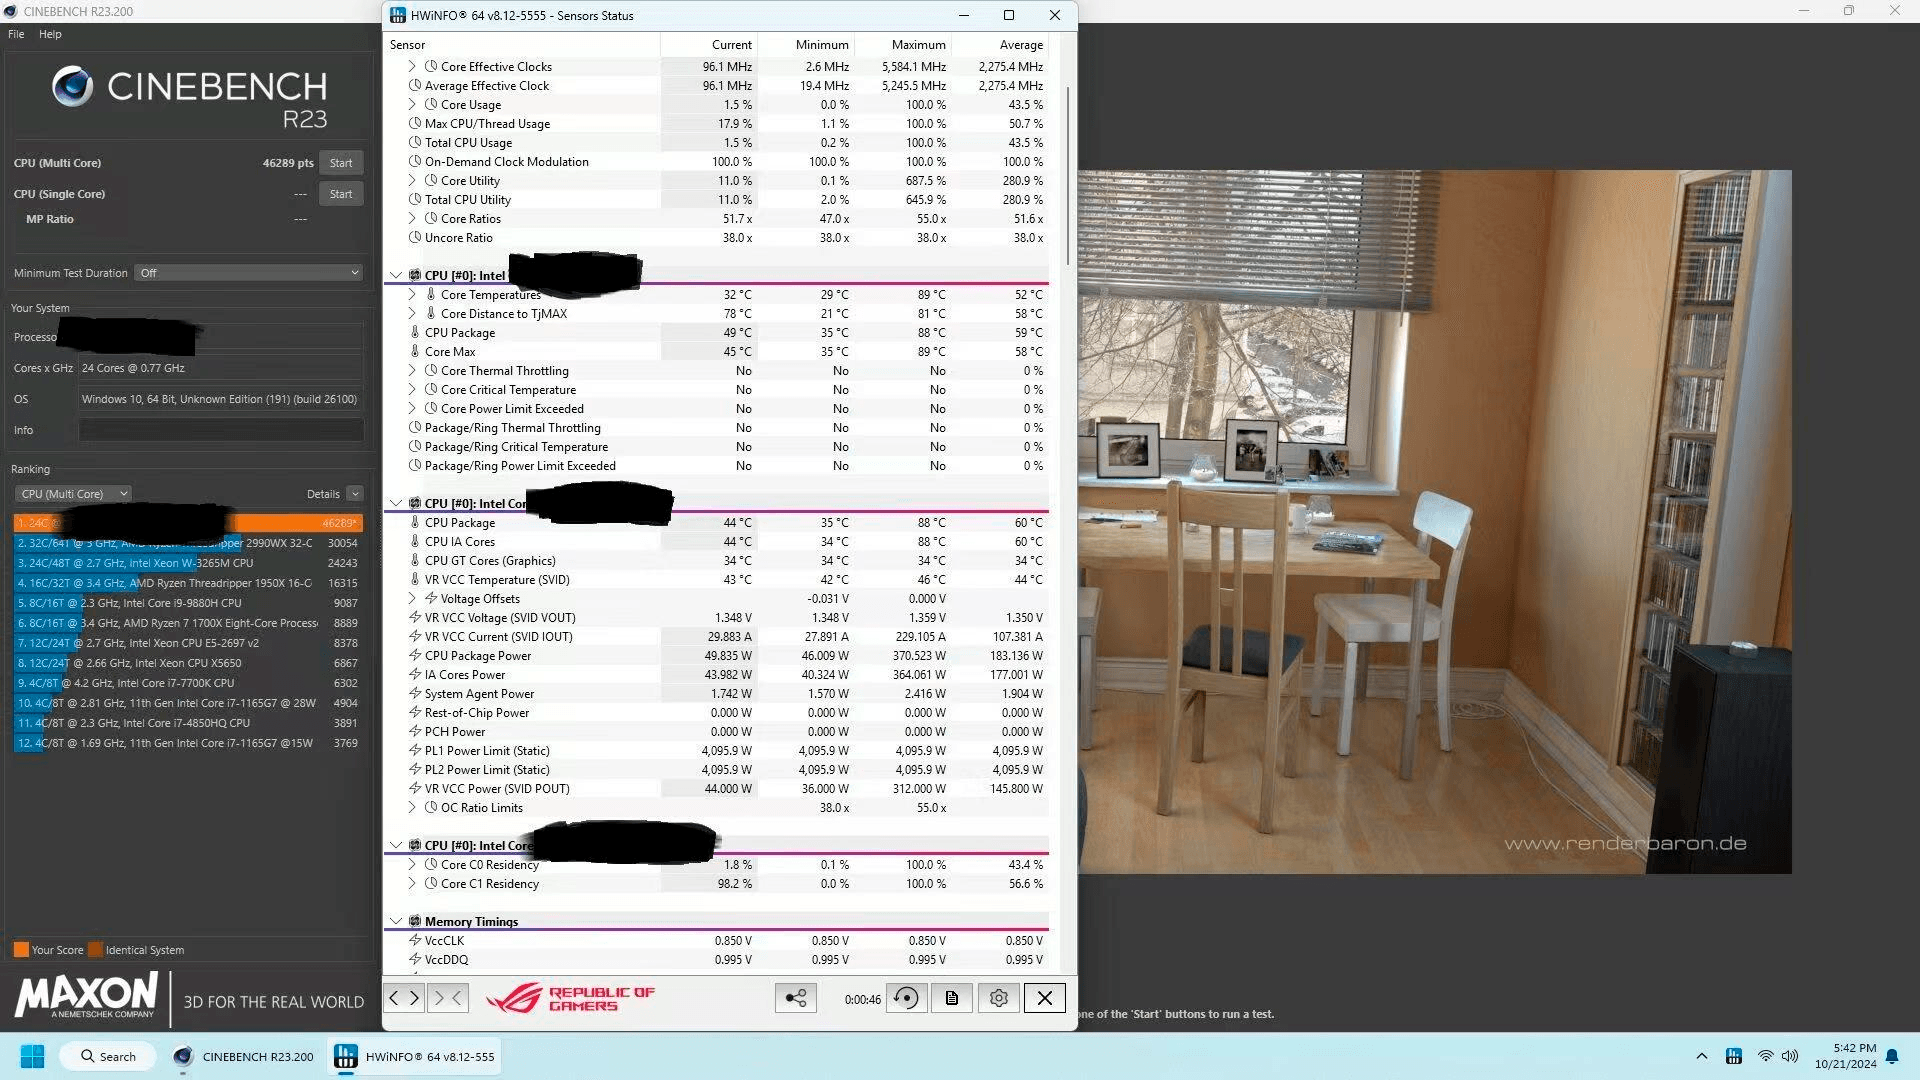Open Windows Start menu logo
Viewport: 1920px width, 1080px height.
click(32, 1056)
